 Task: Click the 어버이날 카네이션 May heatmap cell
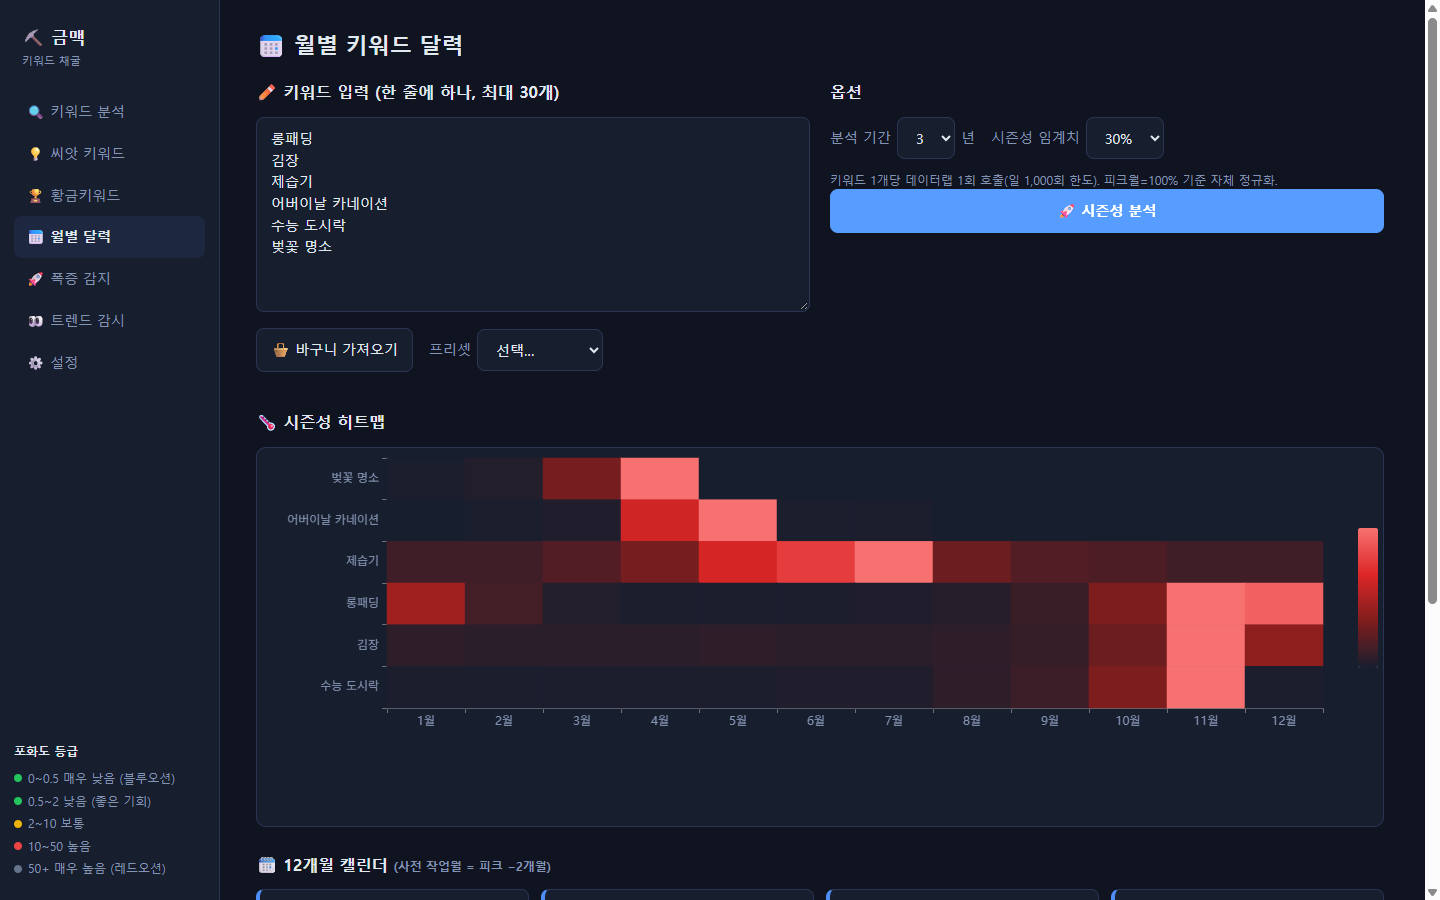(x=738, y=520)
